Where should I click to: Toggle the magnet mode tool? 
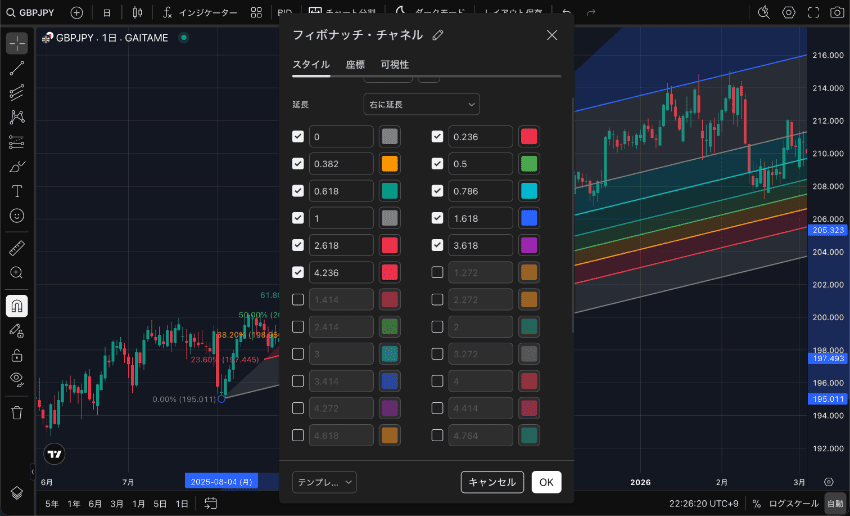17,306
